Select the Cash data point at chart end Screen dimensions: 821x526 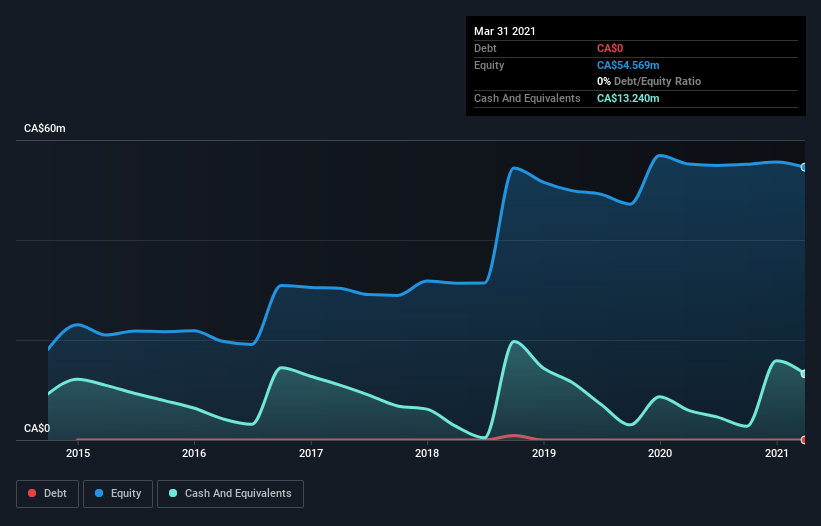point(804,374)
